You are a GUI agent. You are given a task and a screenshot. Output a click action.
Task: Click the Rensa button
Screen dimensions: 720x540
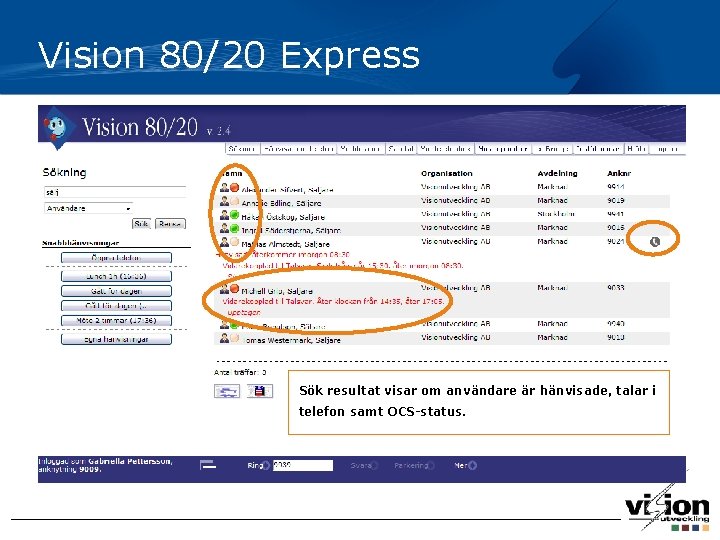(170, 224)
